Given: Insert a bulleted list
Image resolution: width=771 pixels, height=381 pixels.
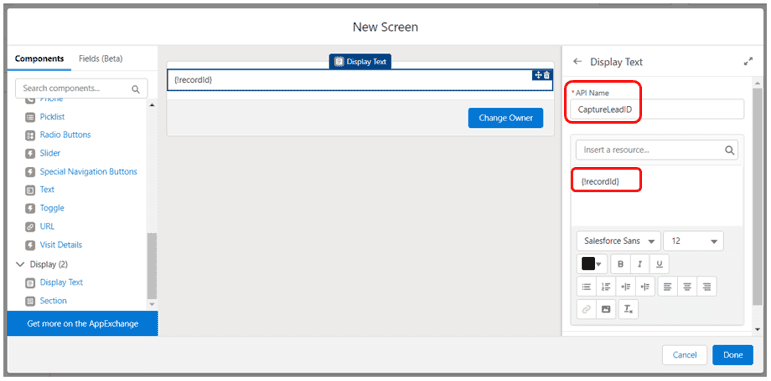Looking at the screenshot, I should click(x=586, y=286).
